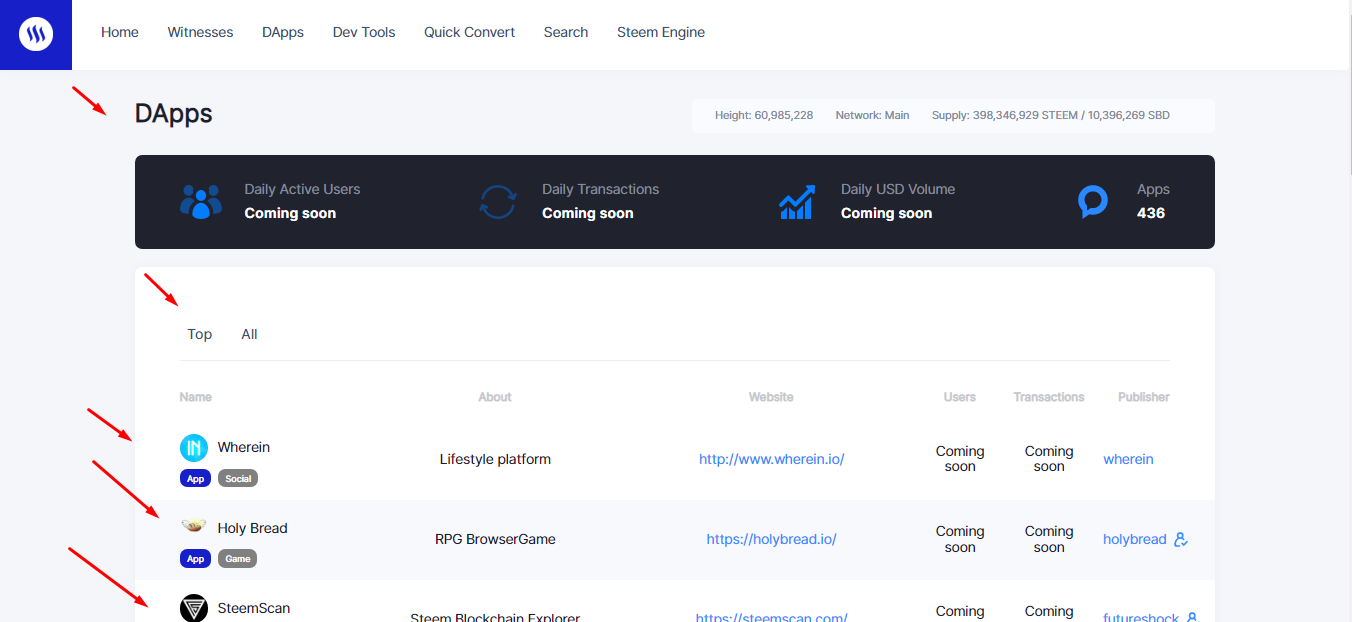Image resolution: width=1352 pixels, height=622 pixels.
Task: Click the RPG BrowserGame description
Action: [x=495, y=539]
